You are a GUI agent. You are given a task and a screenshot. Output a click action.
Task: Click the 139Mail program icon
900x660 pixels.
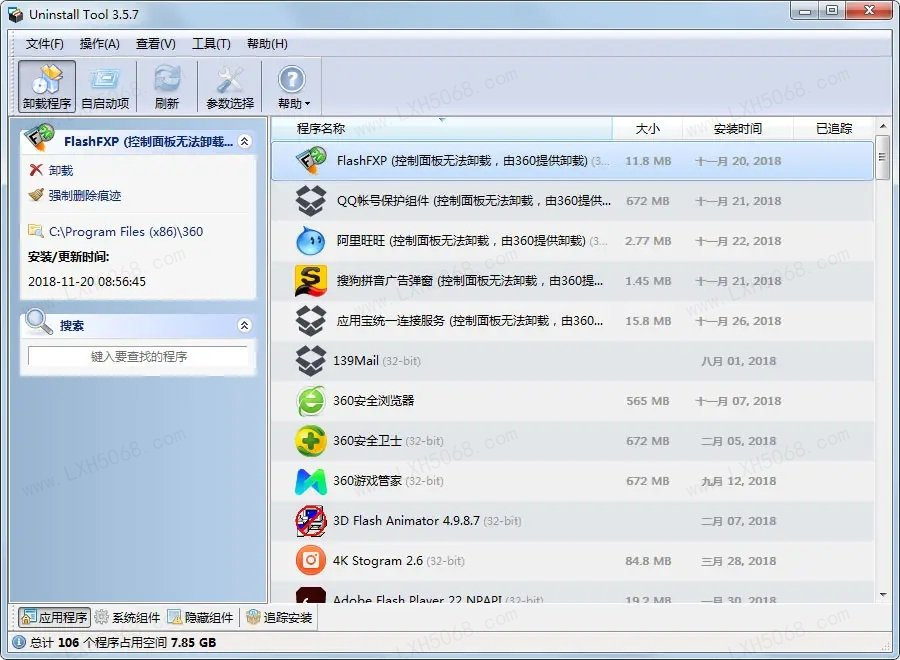pos(311,360)
